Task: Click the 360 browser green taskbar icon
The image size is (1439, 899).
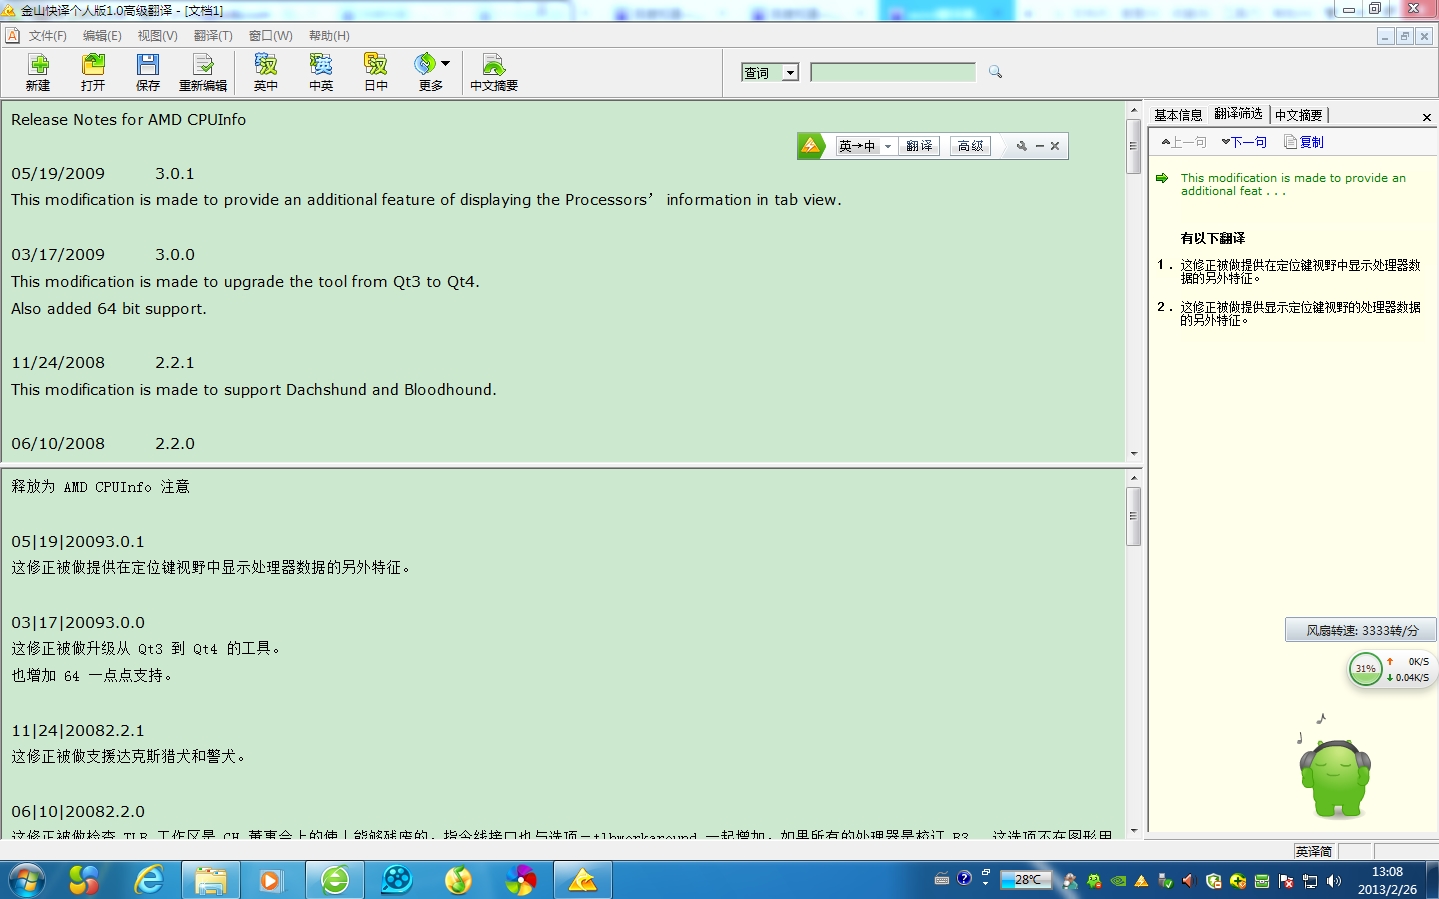Action: (335, 881)
